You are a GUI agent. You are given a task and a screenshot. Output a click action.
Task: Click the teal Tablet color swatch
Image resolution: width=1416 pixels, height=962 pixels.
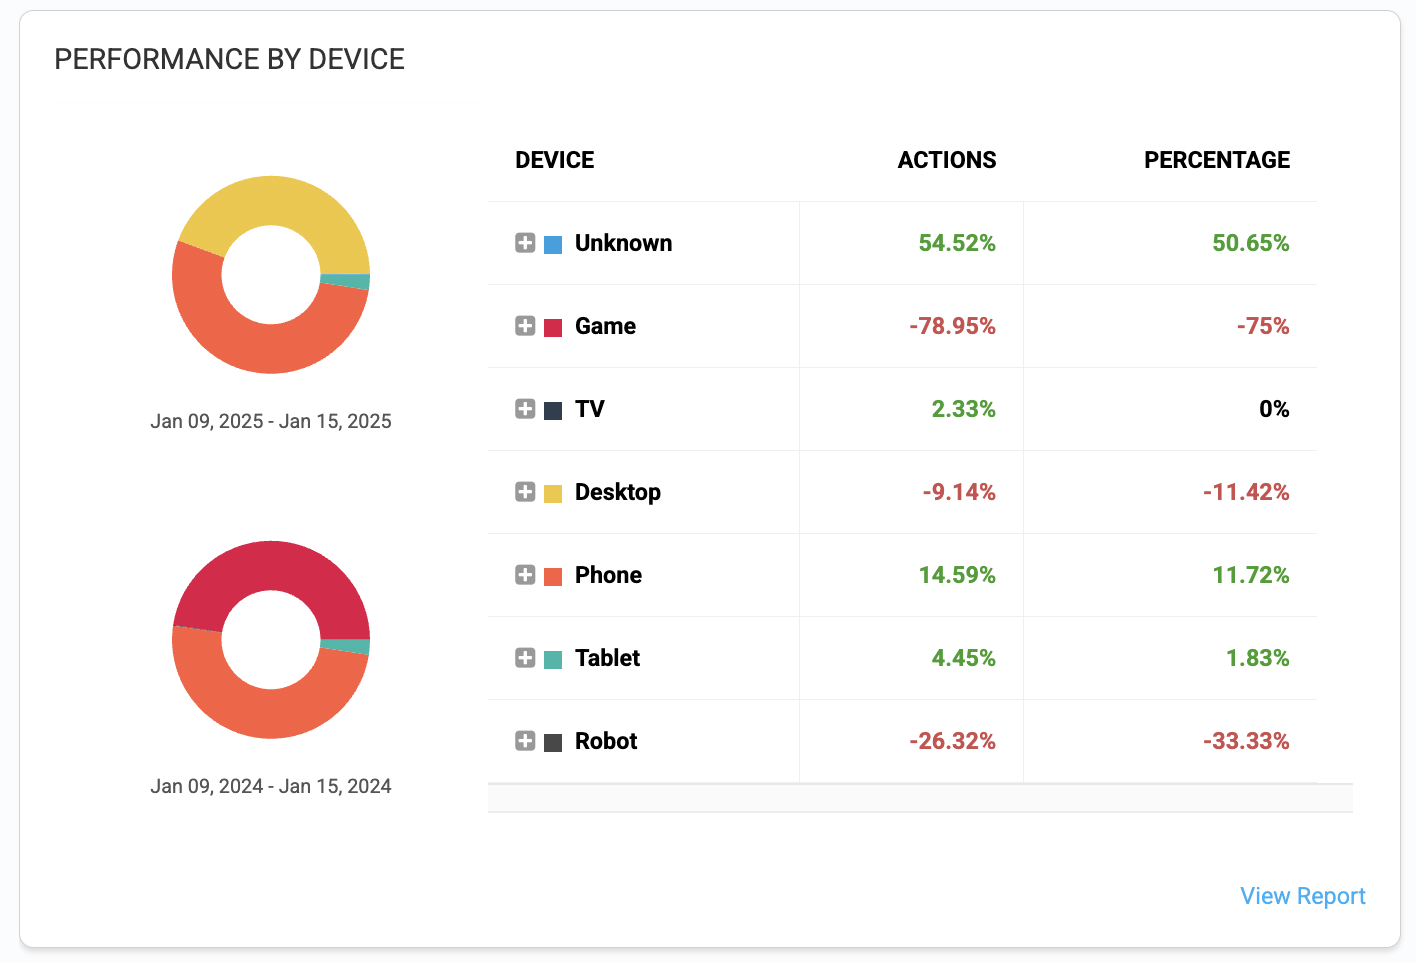(553, 659)
